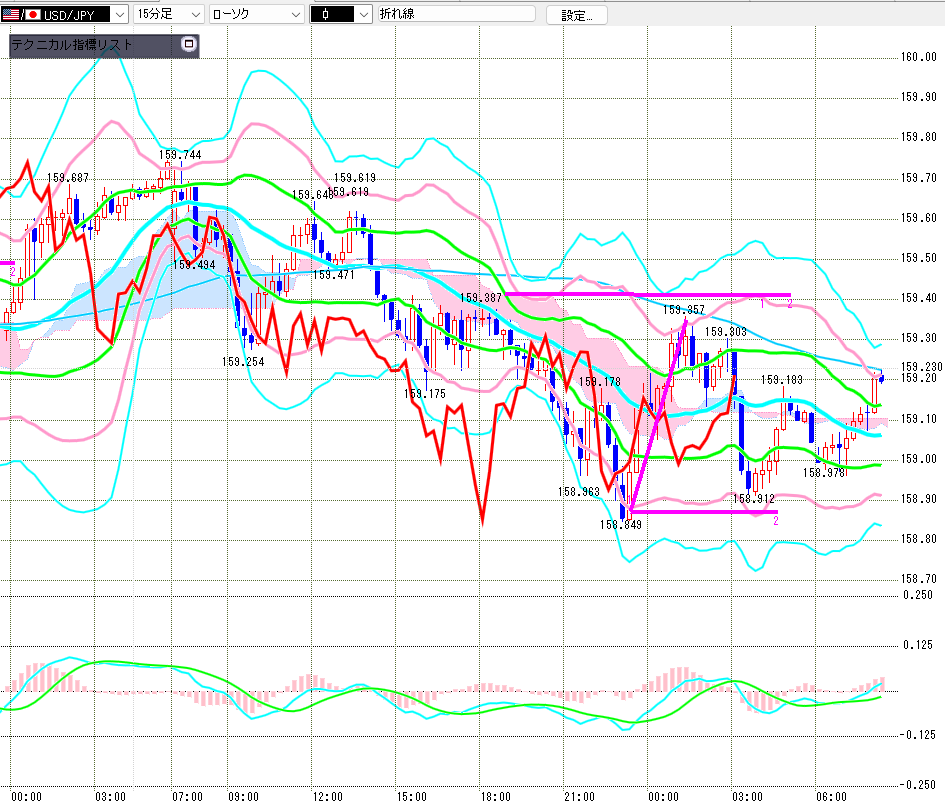Click the candlestick icon in the black color box
Screen dimensions: 945x806
(x=327, y=15)
